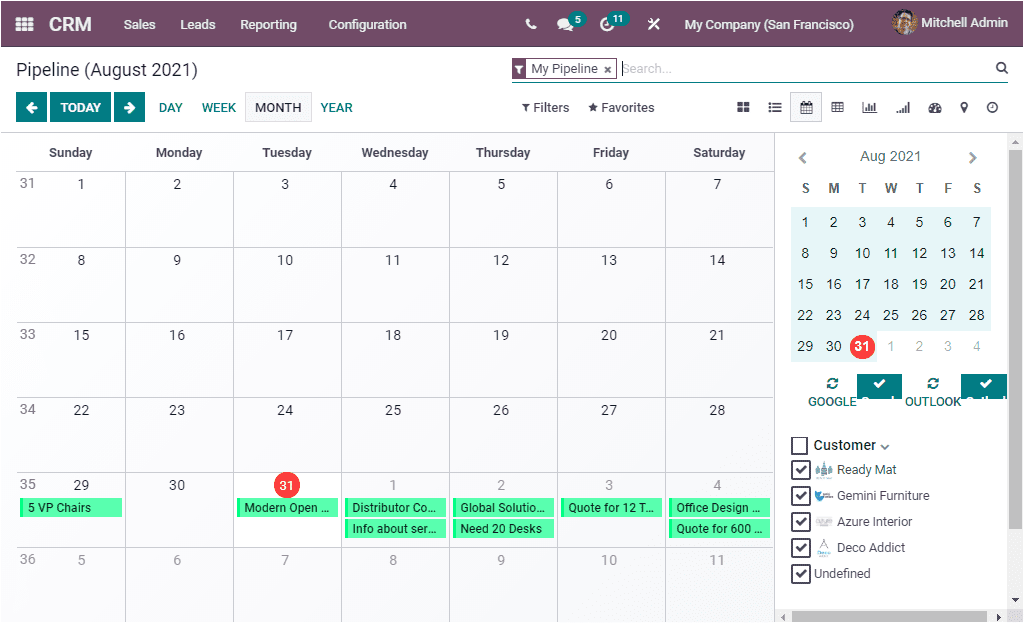Click the TODAY button
Viewport: 1024px width, 623px height.
80,107
